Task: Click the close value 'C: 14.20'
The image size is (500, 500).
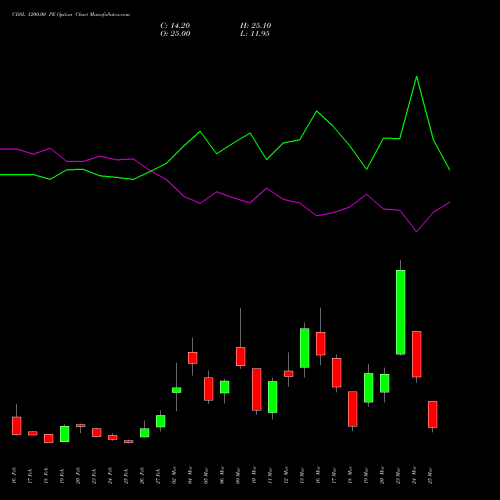Action: click(175, 26)
